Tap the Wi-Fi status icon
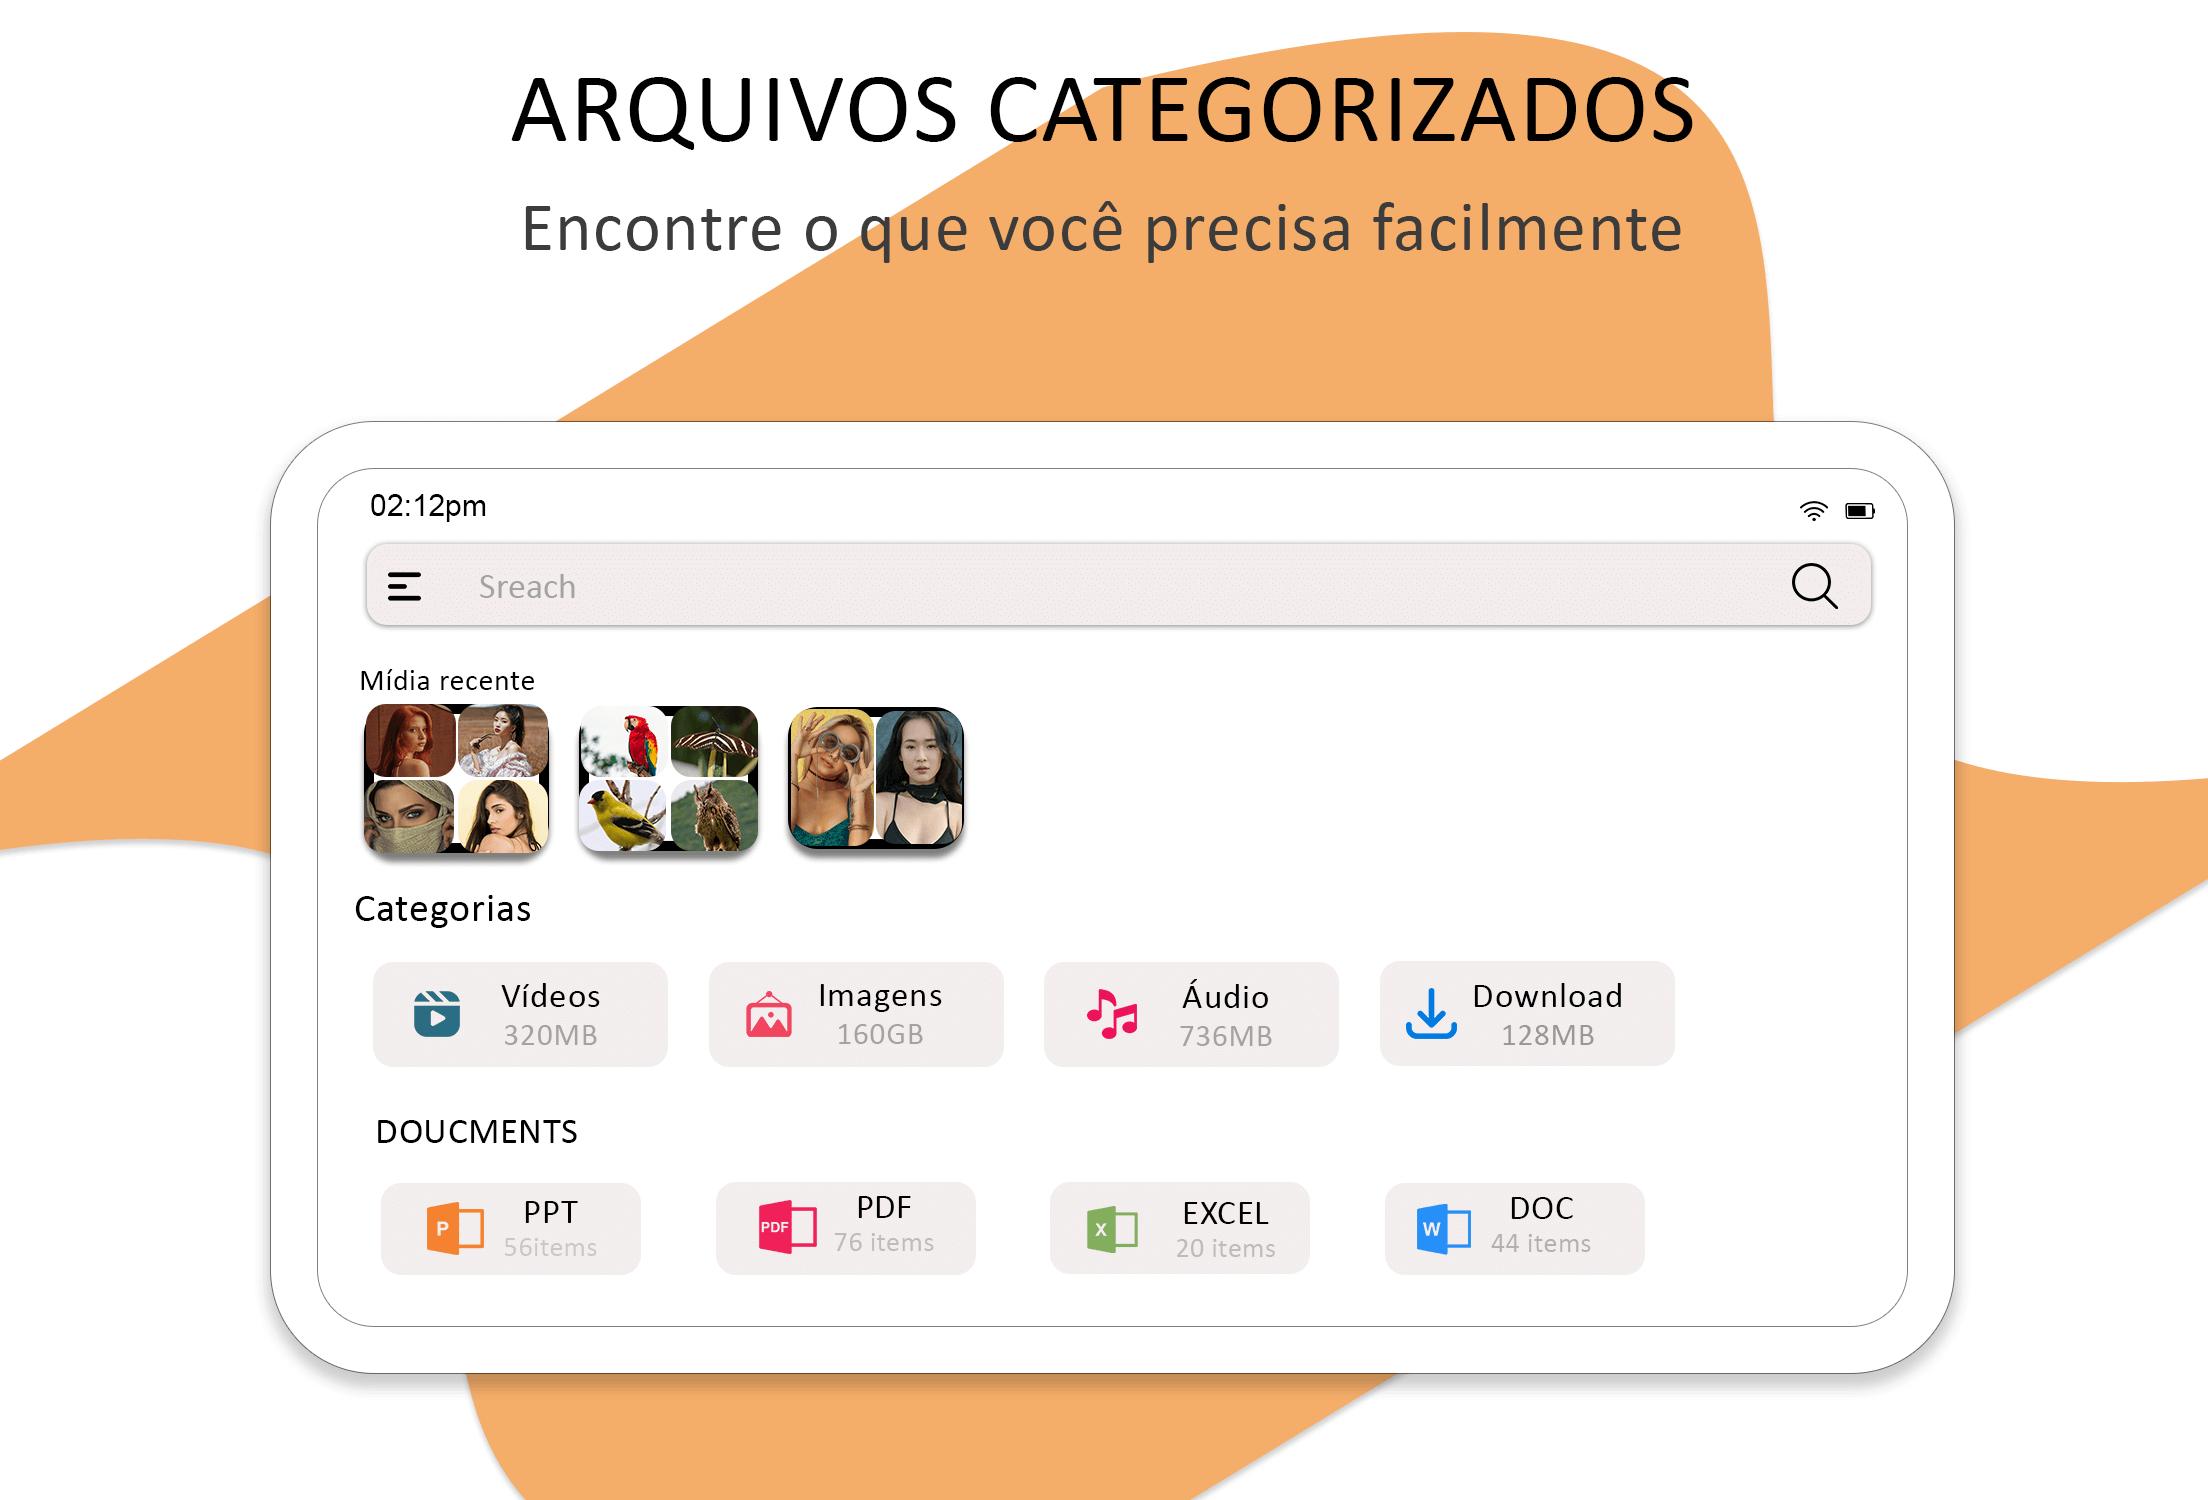Image resolution: width=2208 pixels, height=1500 pixels. (x=1814, y=511)
